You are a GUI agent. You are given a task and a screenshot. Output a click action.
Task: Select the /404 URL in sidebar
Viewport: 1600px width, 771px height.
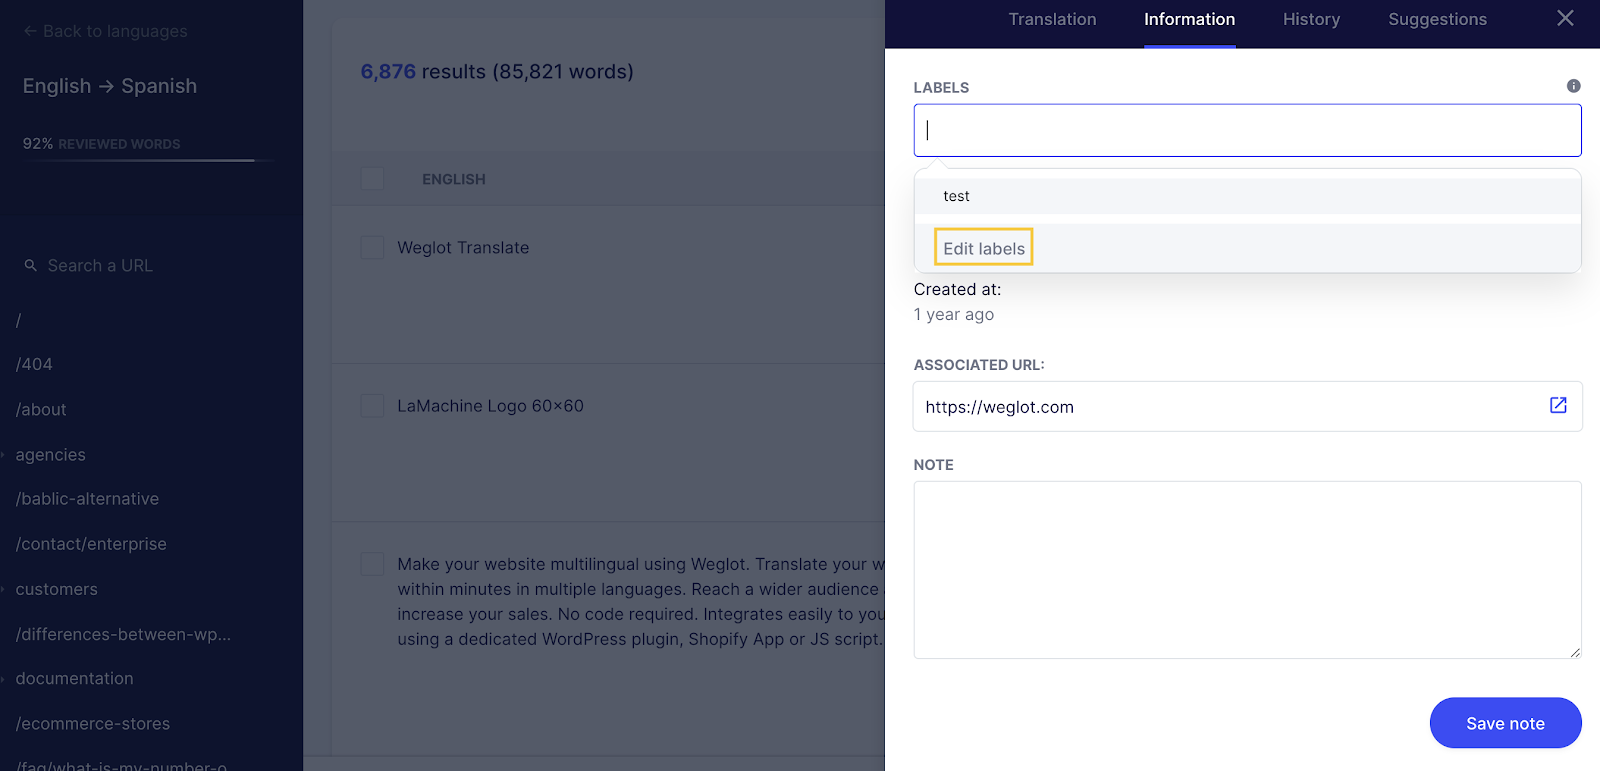click(34, 364)
